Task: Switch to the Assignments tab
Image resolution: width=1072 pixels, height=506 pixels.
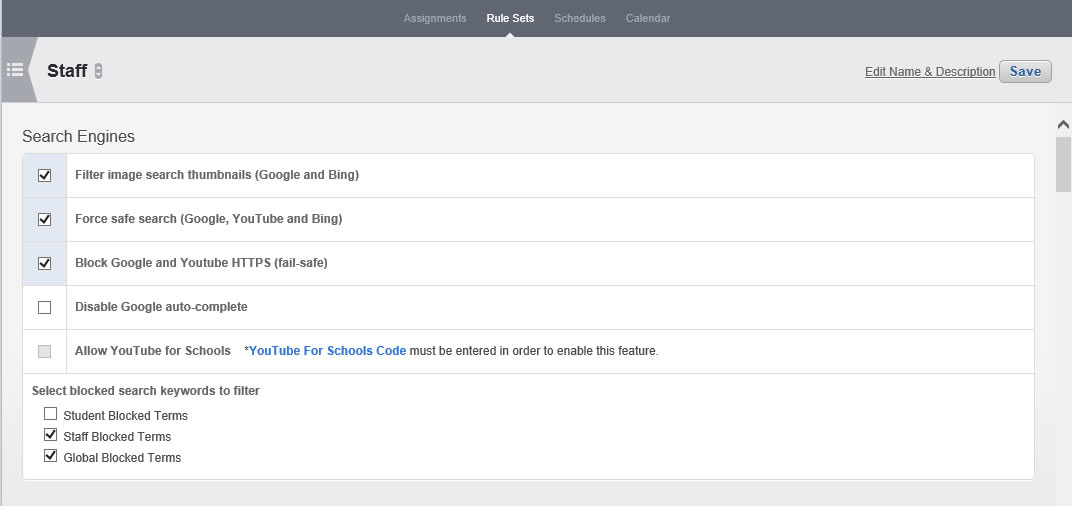Action: pos(434,18)
